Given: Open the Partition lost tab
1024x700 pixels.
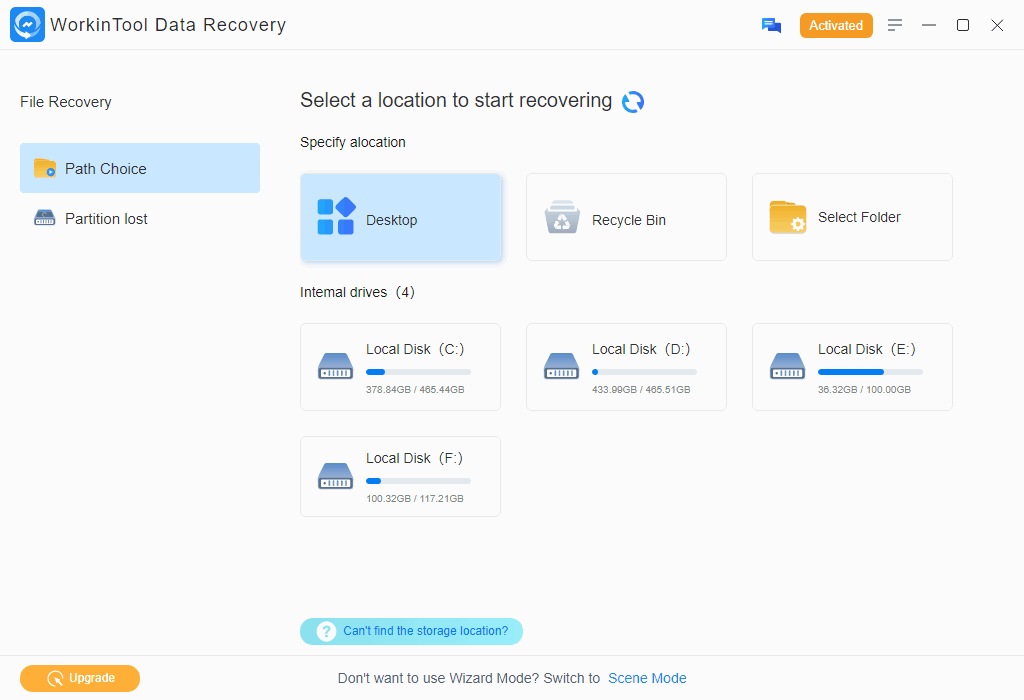Looking at the screenshot, I should click(106, 219).
